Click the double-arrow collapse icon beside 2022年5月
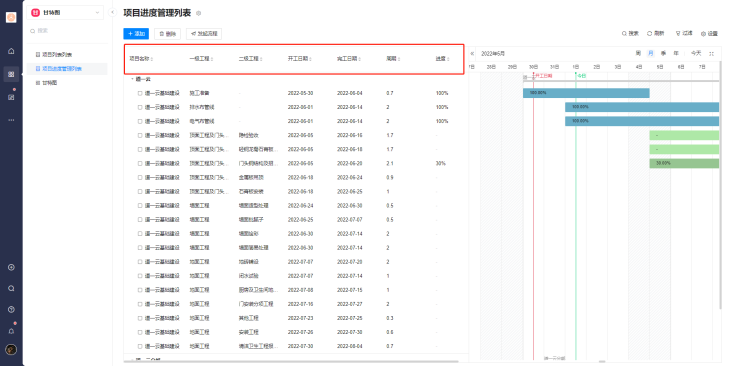750x366 pixels. [473, 54]
